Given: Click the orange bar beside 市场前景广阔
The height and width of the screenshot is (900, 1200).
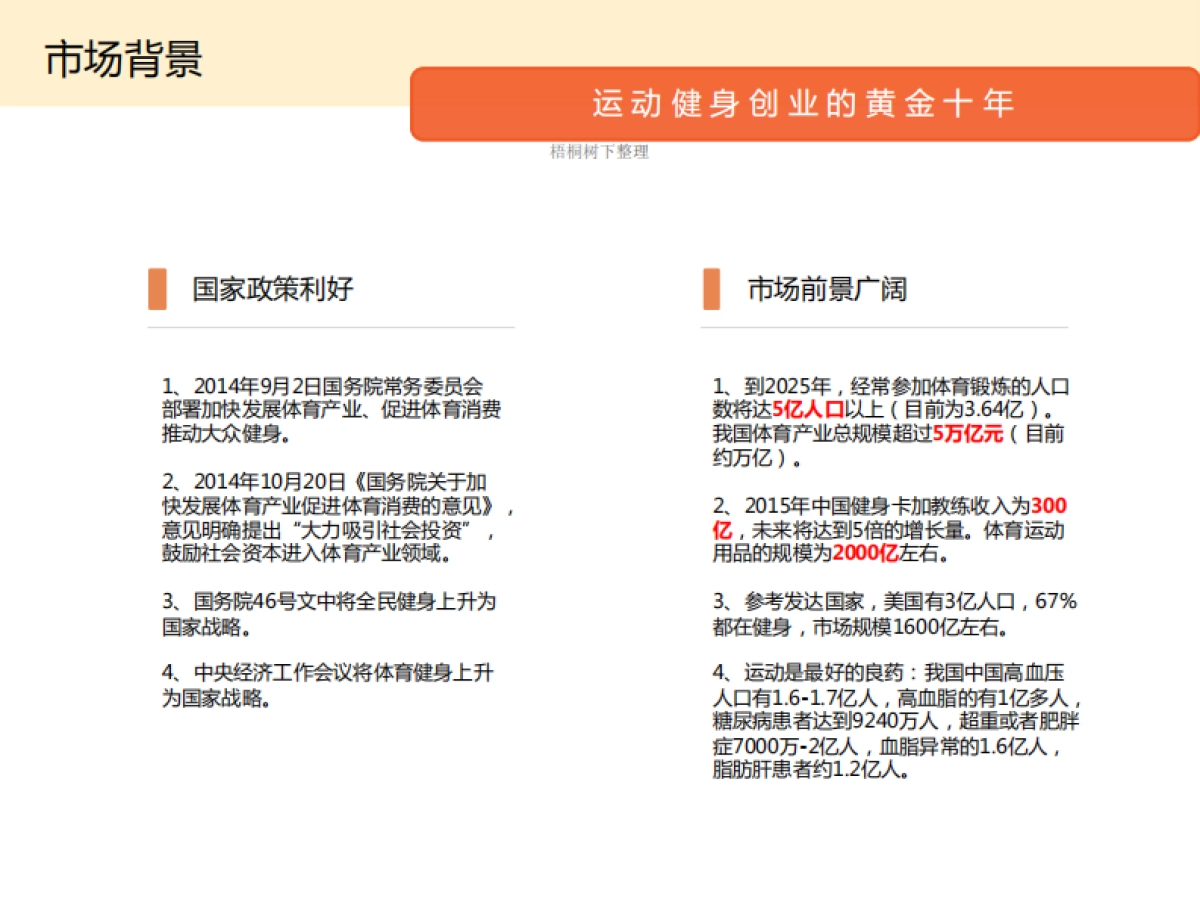Looking at the screenshot, I should (712, 291).
